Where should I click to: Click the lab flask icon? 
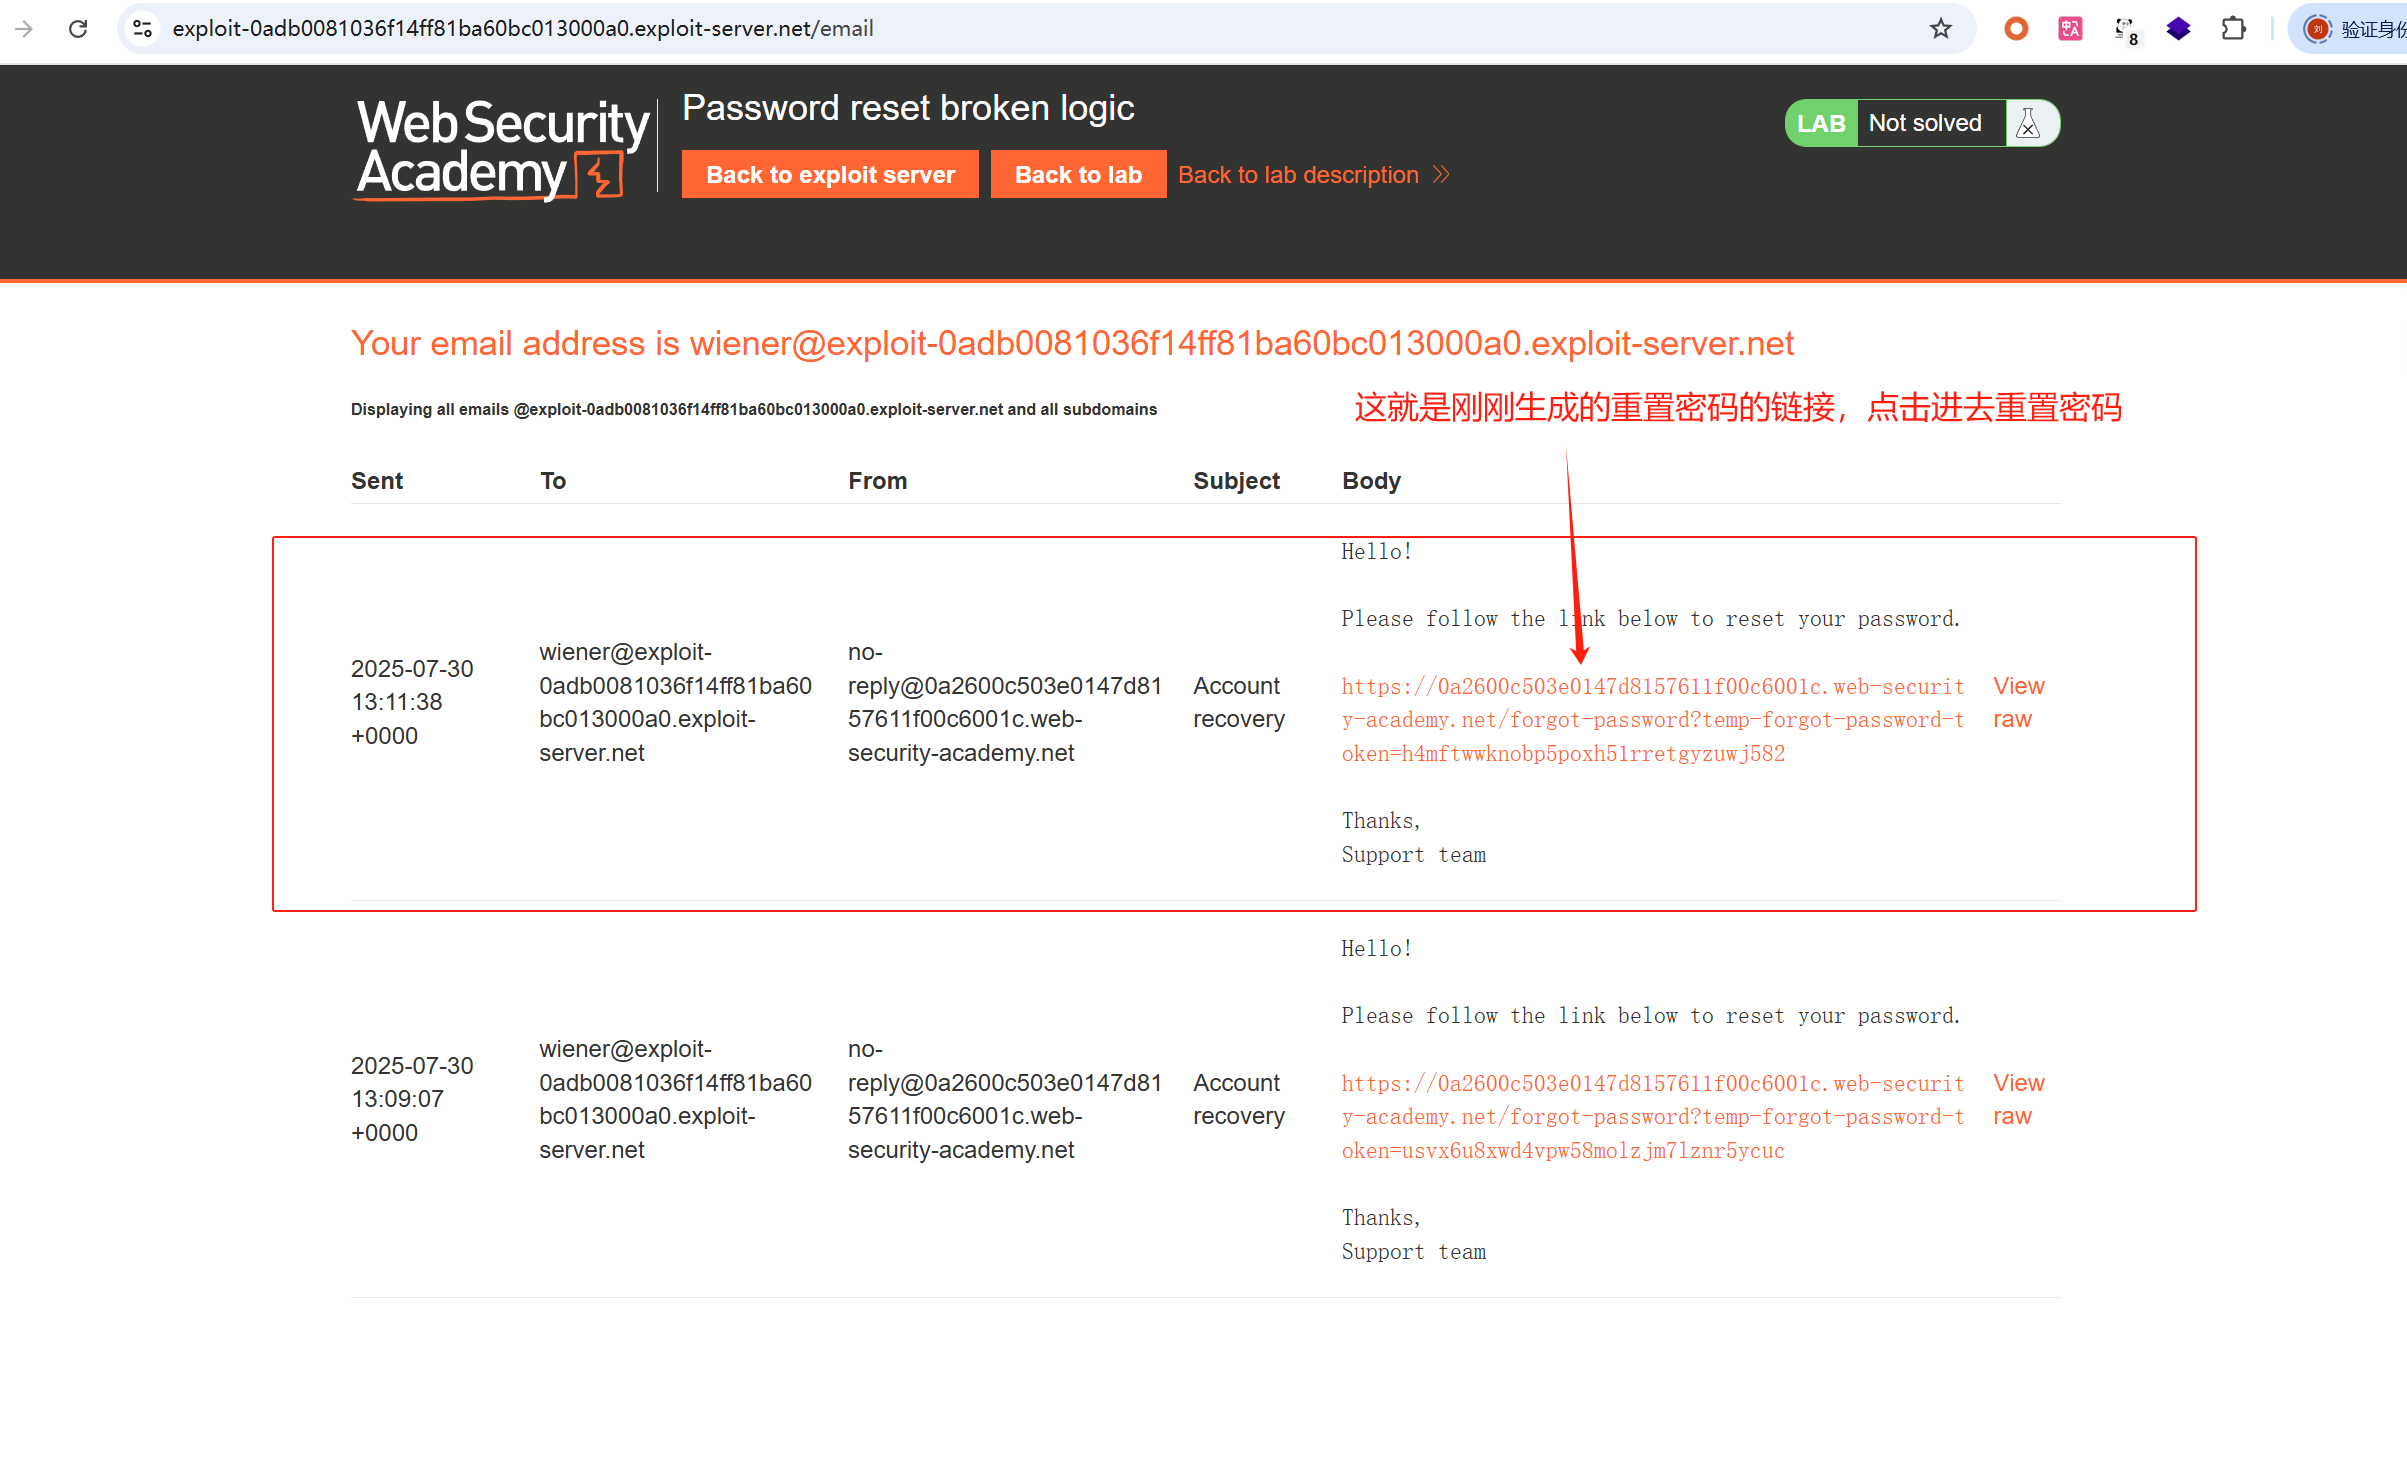point(2029,123)
